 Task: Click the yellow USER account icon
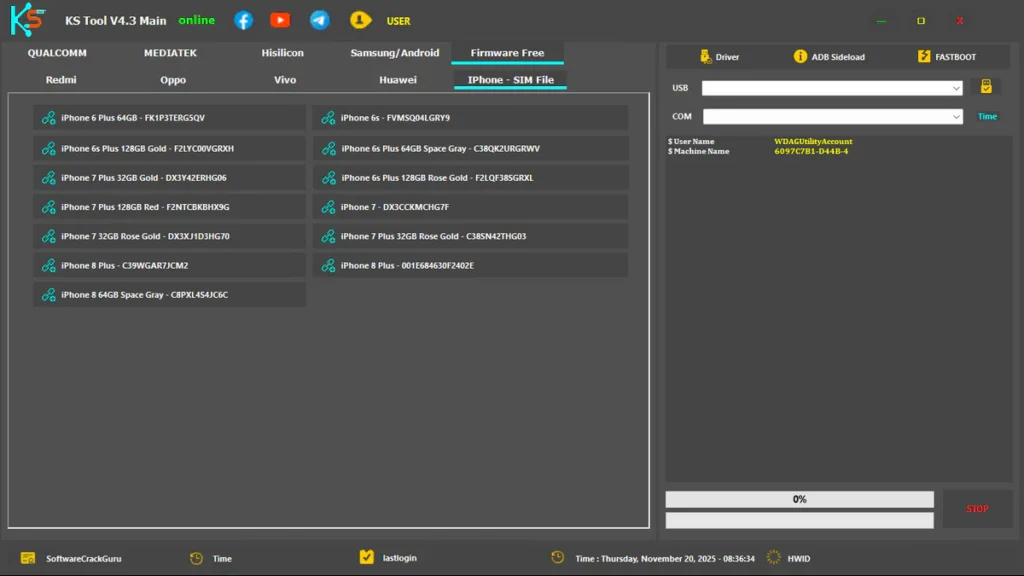[359, 20]
